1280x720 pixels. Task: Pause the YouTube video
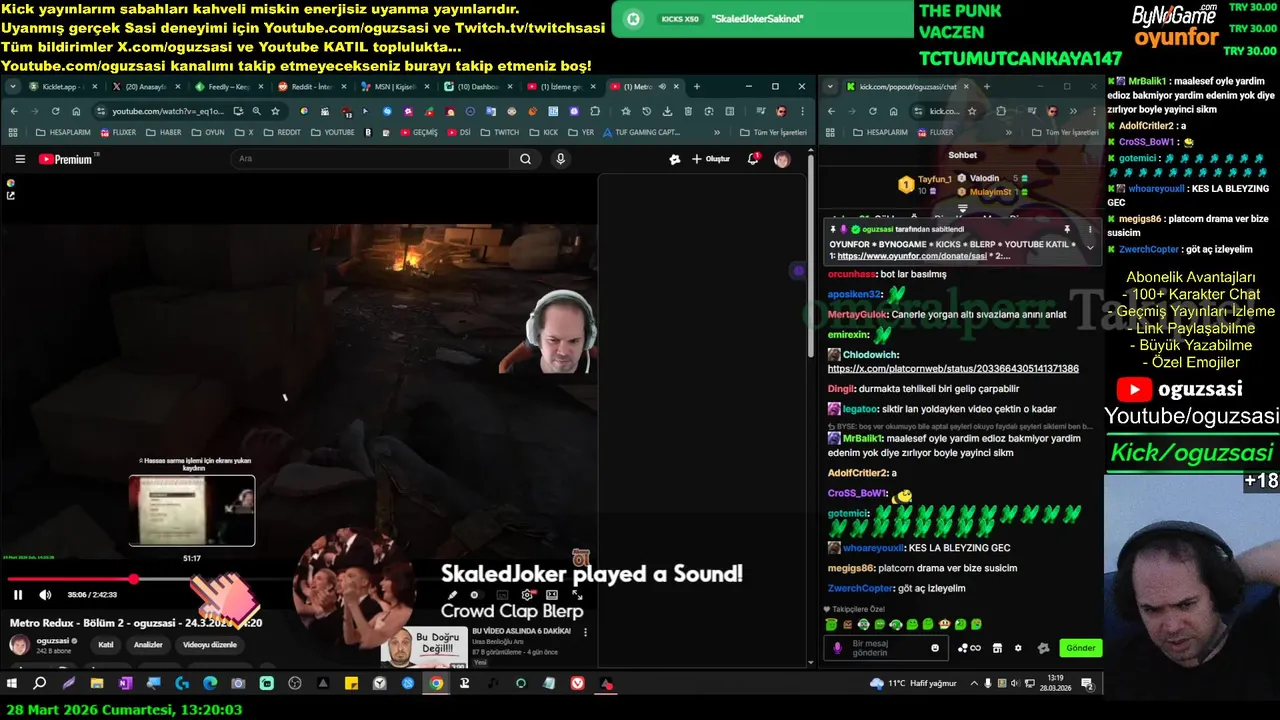coord(18,595)
